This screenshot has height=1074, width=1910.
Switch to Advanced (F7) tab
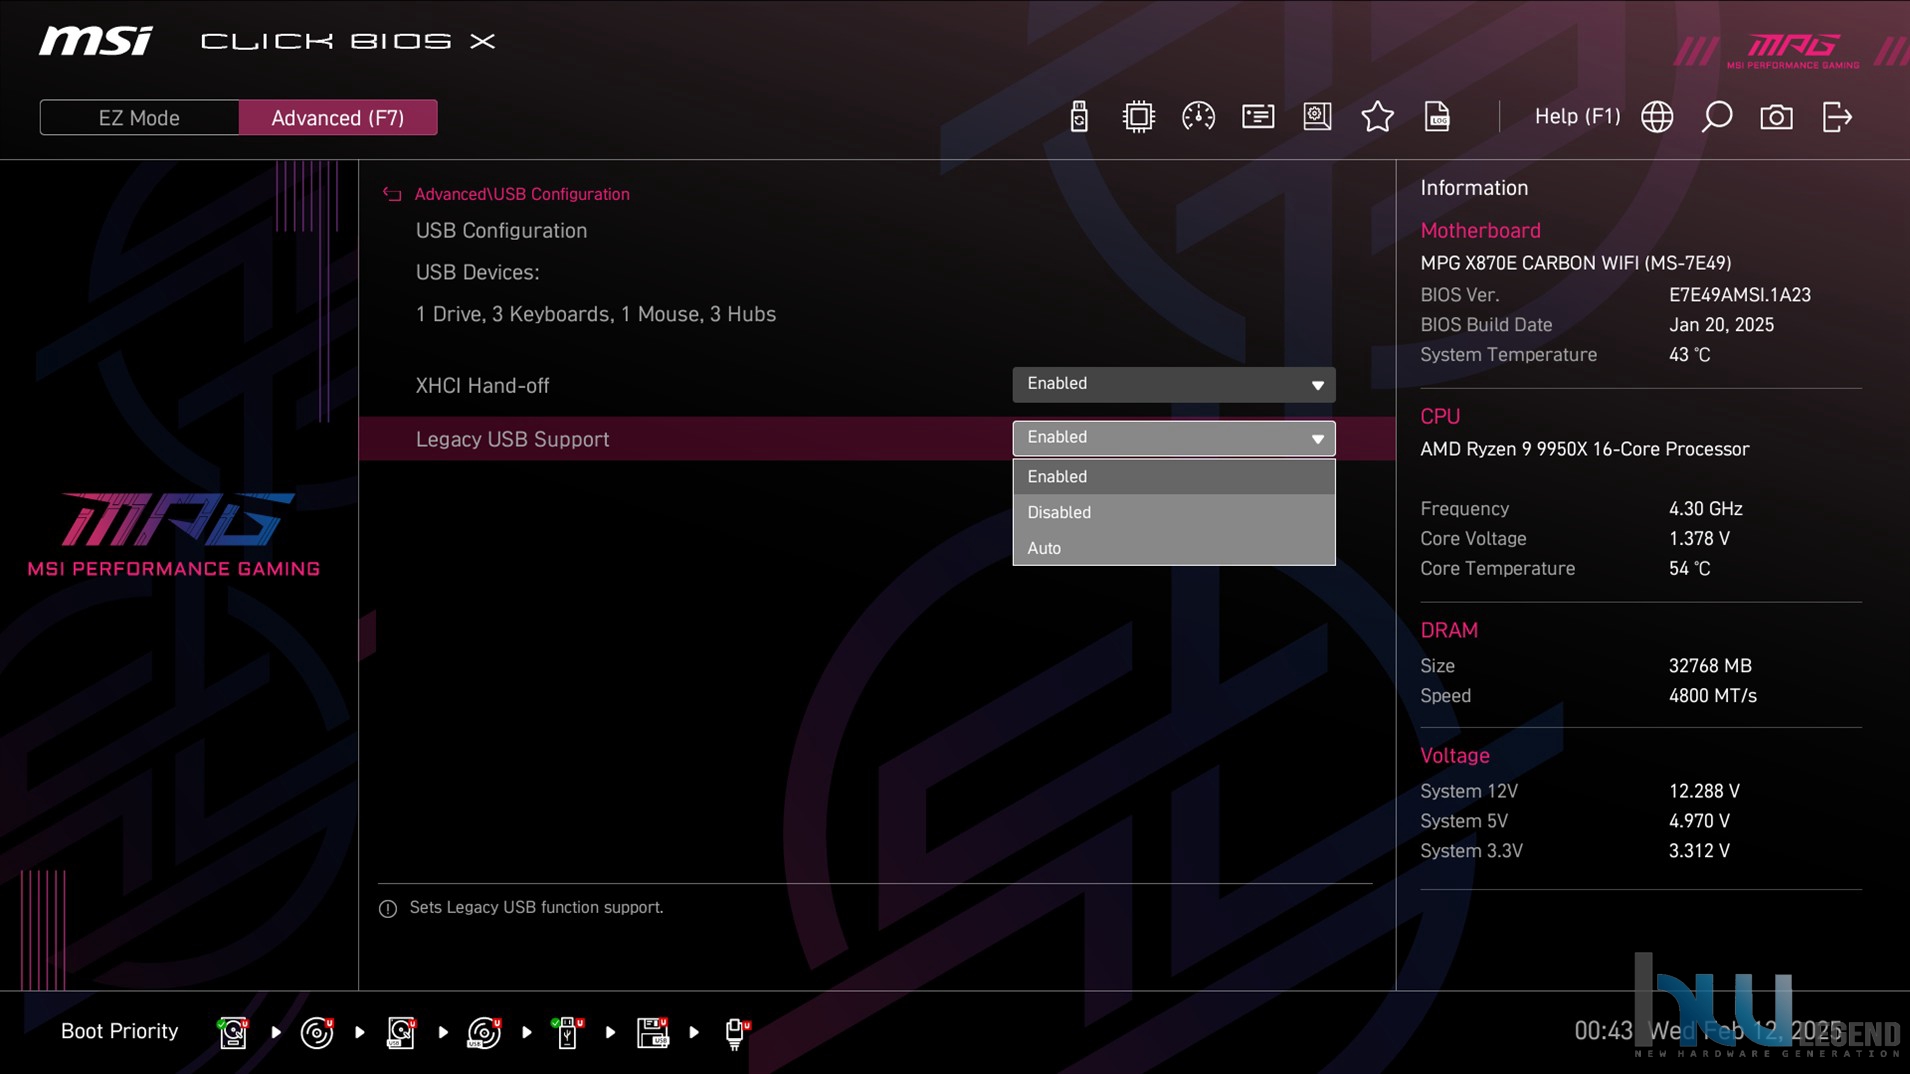(338, 118)
